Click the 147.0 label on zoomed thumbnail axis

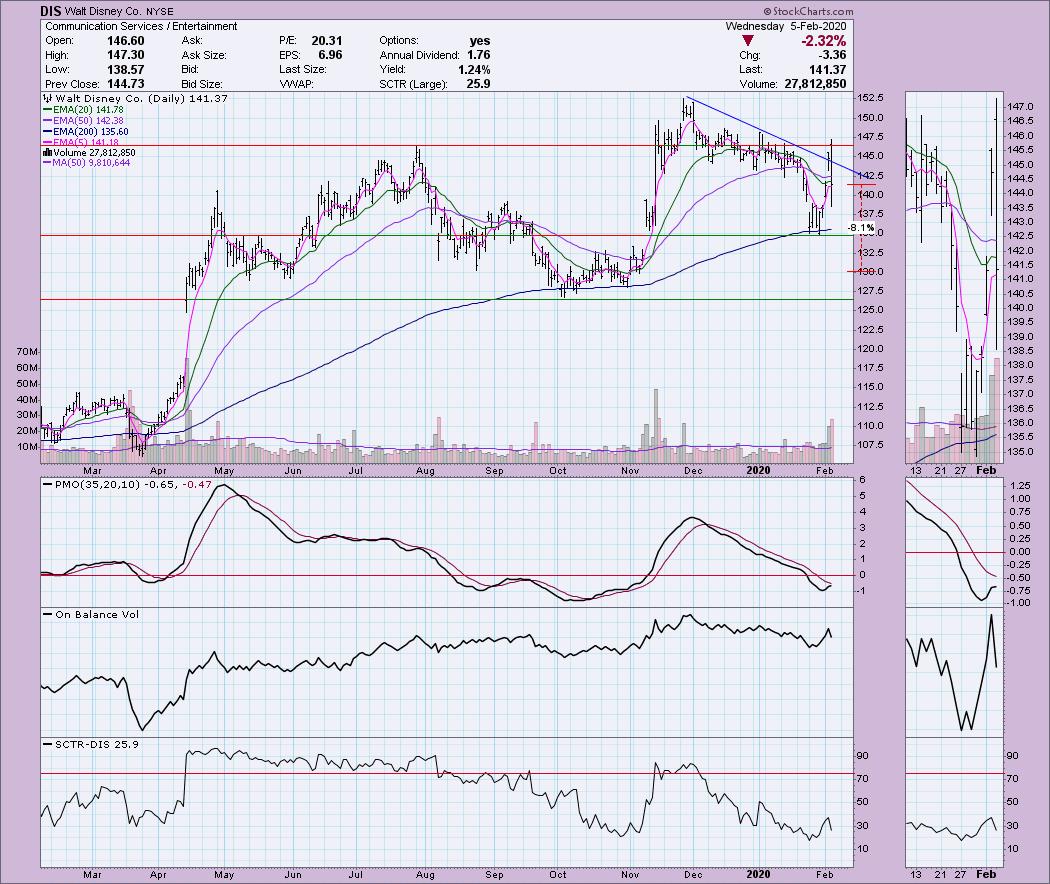[x=1020, y=106]
